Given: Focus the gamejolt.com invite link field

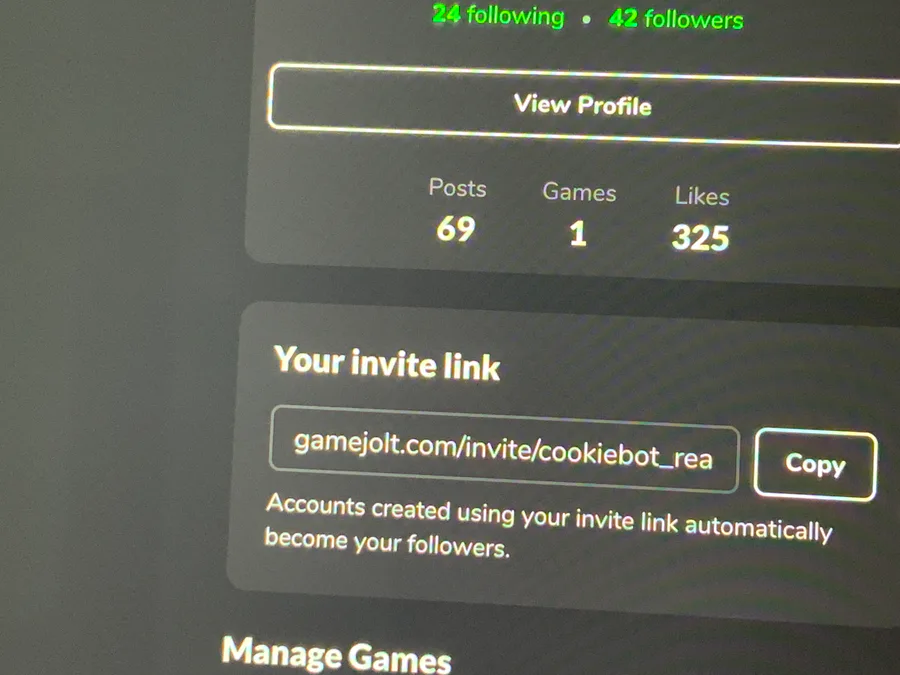Looking at the screenshot, I should tap(504, 449).
